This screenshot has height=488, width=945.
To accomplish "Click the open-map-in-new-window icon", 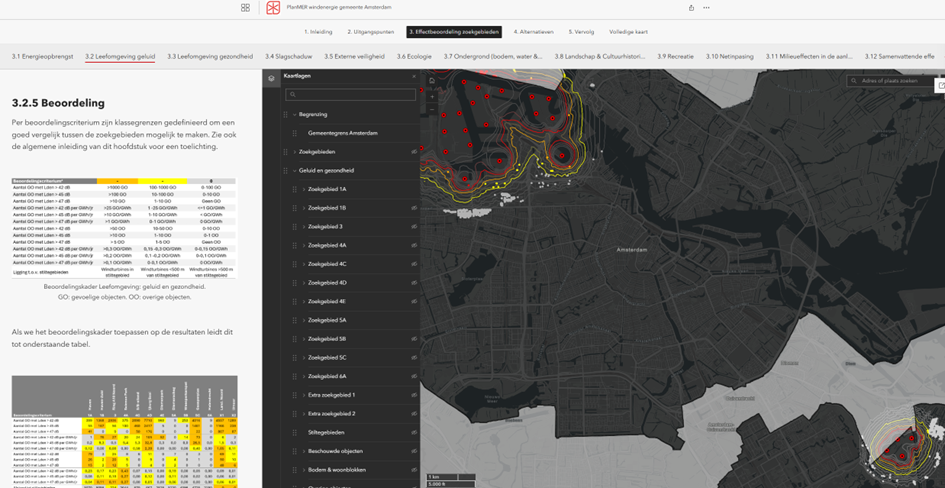I will coord(940,86).
